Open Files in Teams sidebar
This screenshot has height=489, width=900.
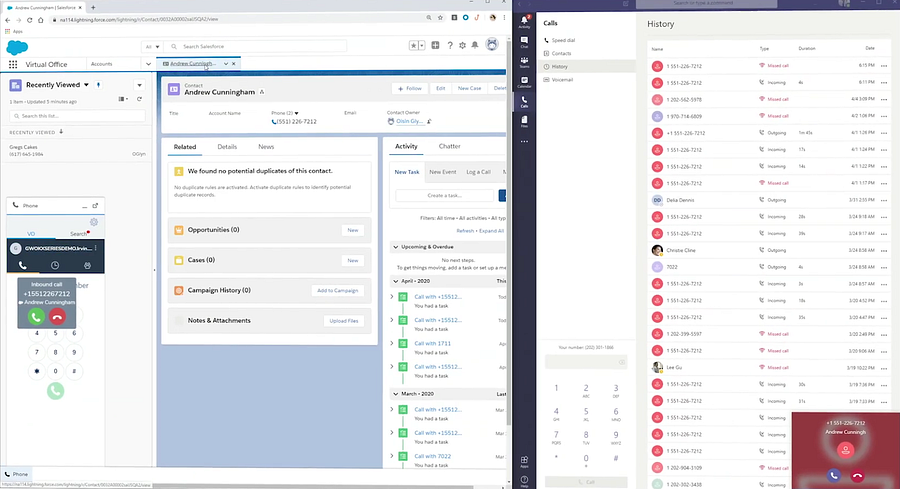524,121
